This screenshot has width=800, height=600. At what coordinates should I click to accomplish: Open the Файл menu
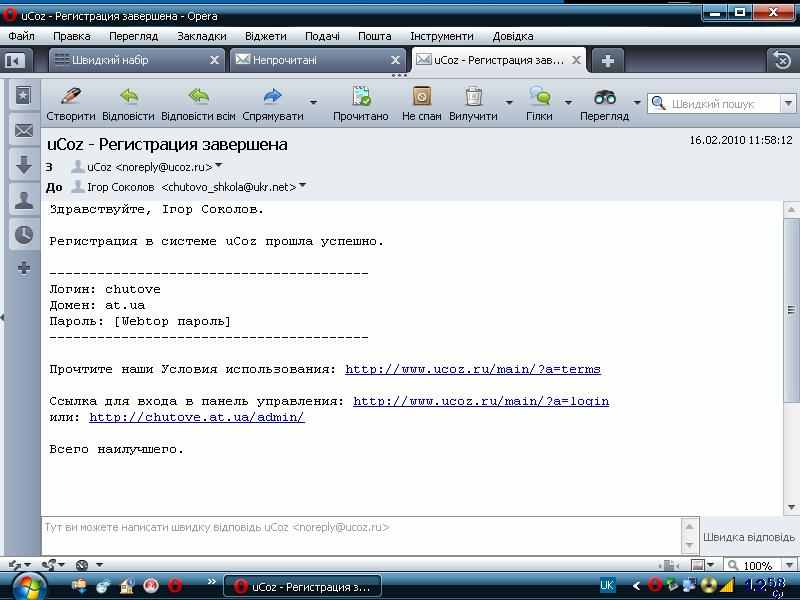point(21,36)
